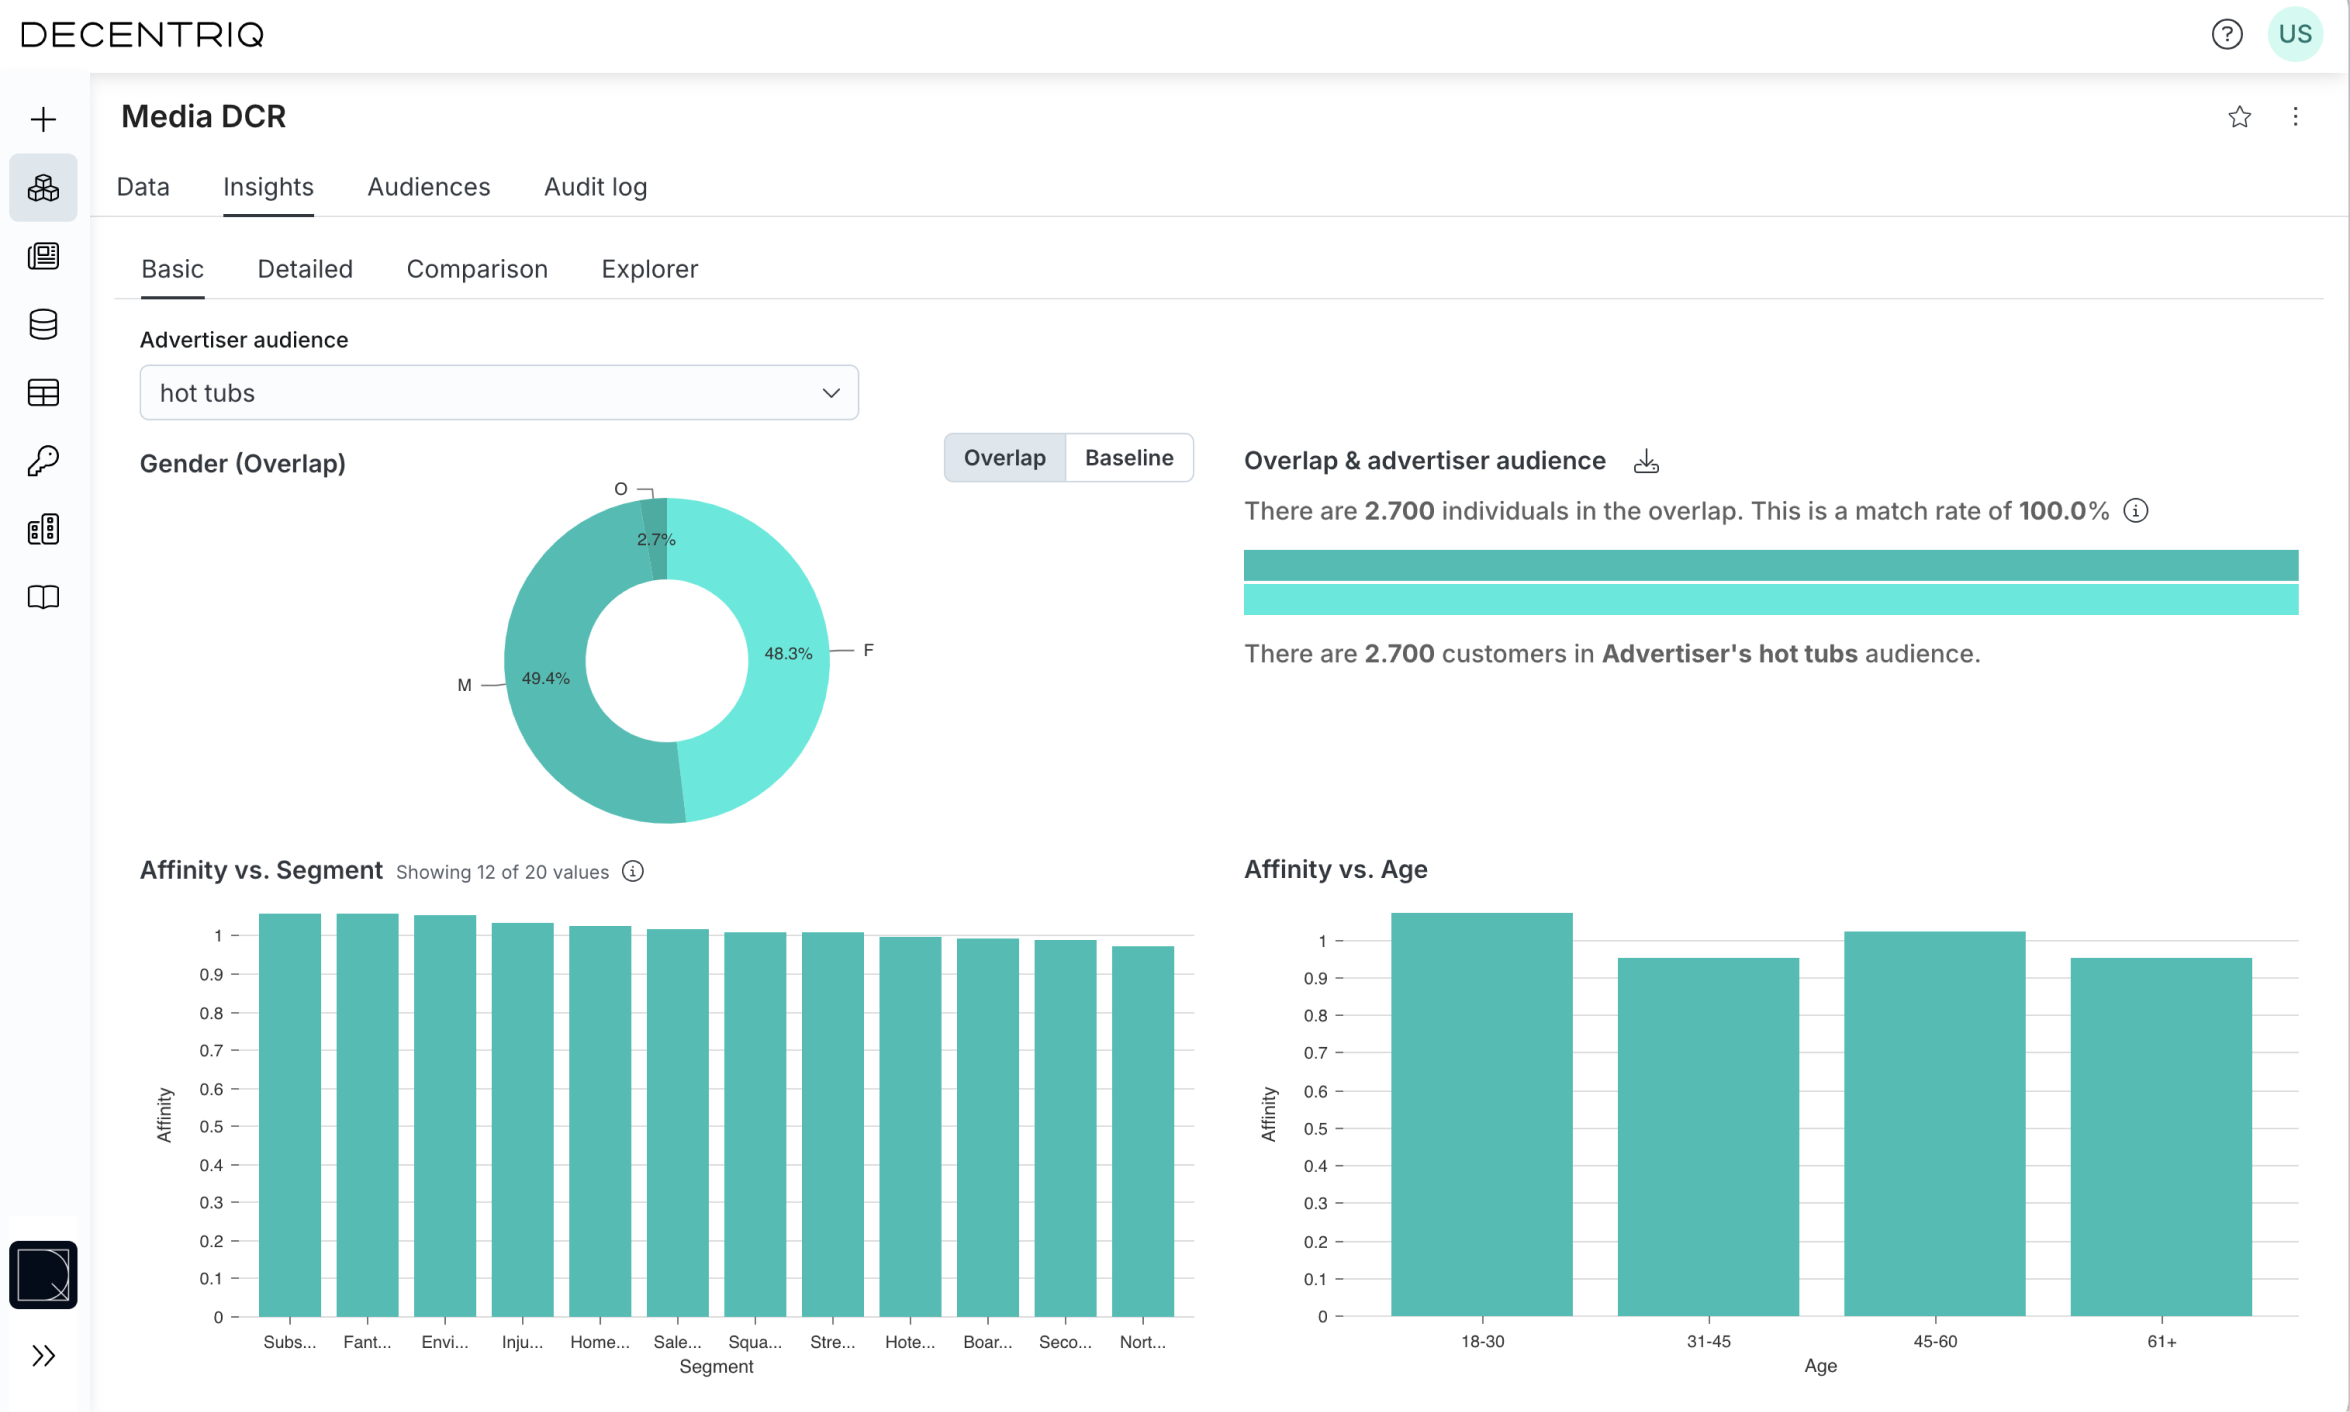Open the data clean rooms cubes icon
The width and height of the screenshot is (2350, 1412).
[43, 188]
